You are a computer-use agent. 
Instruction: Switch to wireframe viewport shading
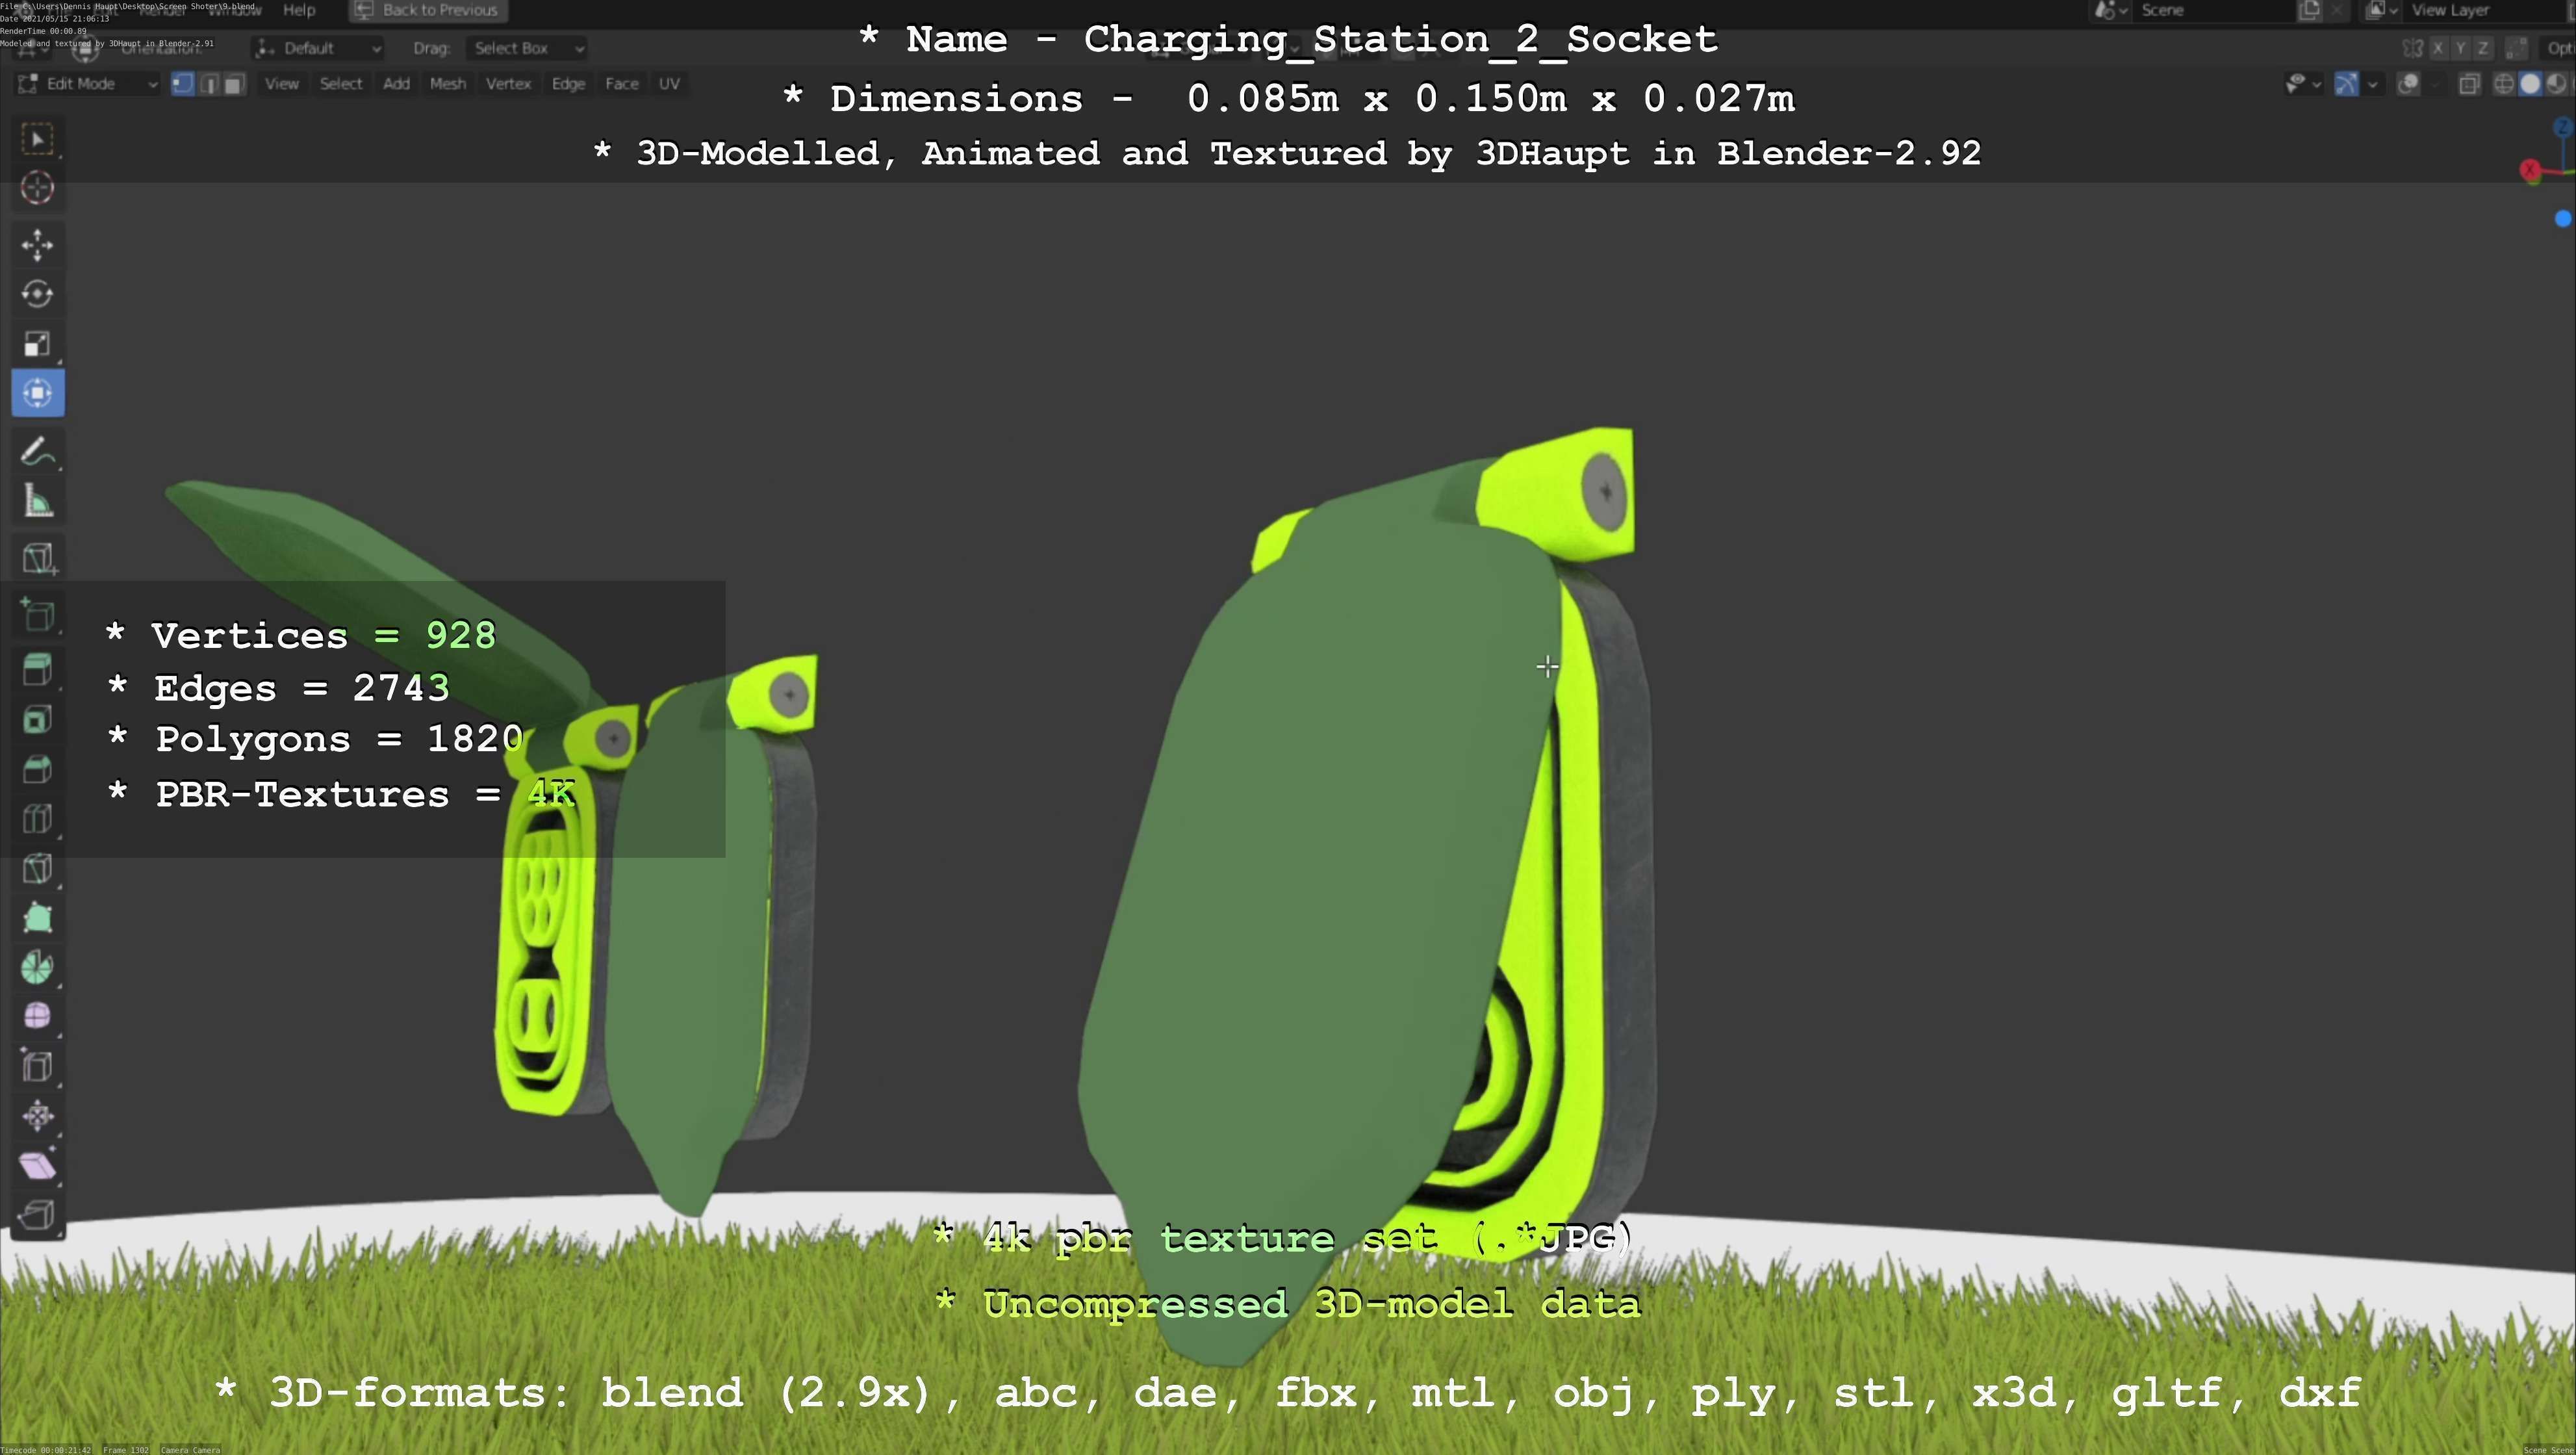[x=2504, y=84]
